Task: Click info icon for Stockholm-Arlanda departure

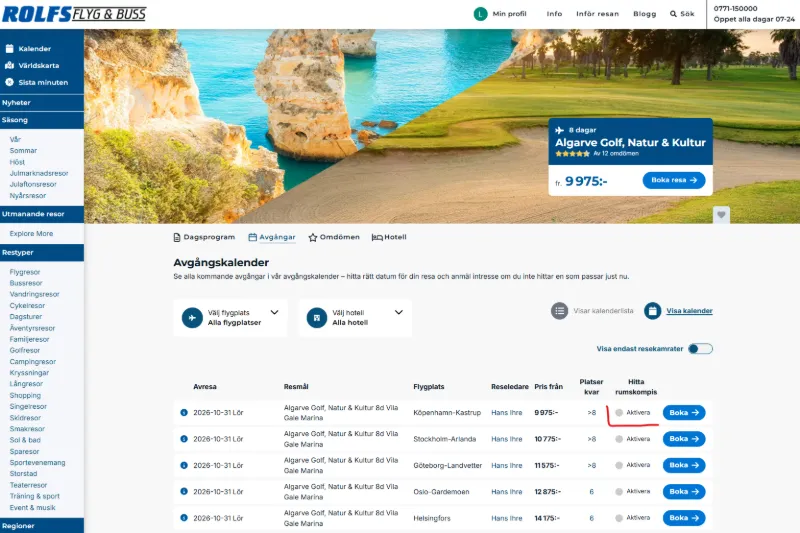Action: 184,439
